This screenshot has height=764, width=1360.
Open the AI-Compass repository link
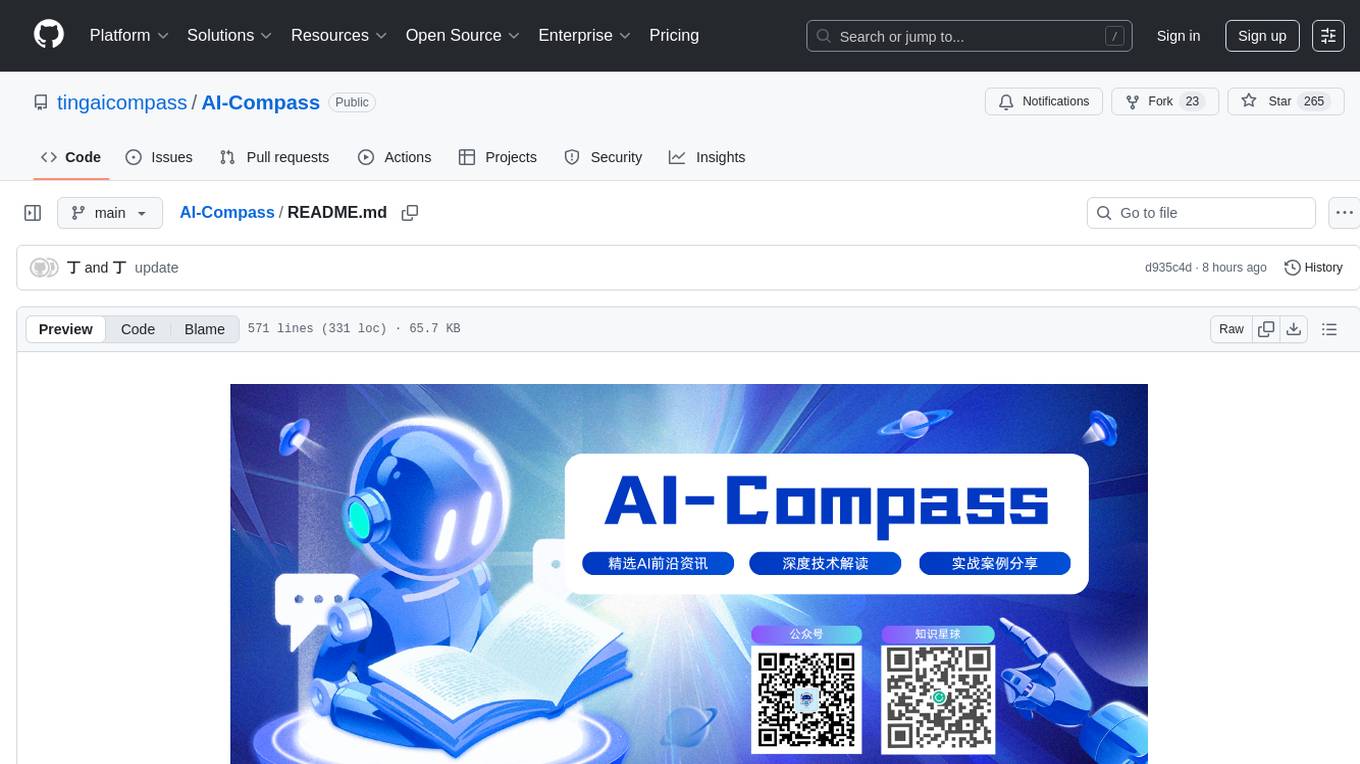[x=261, y=102]
